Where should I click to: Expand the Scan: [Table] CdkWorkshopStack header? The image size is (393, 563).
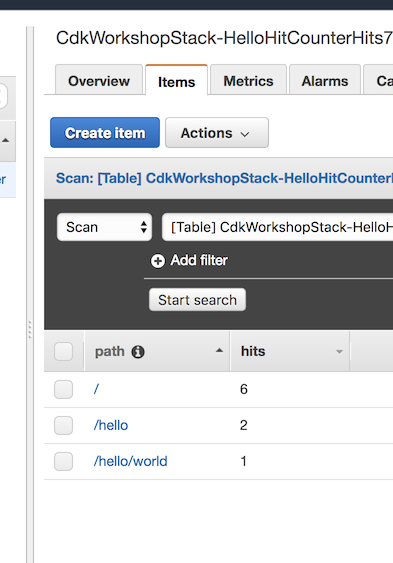click(224, 178)
